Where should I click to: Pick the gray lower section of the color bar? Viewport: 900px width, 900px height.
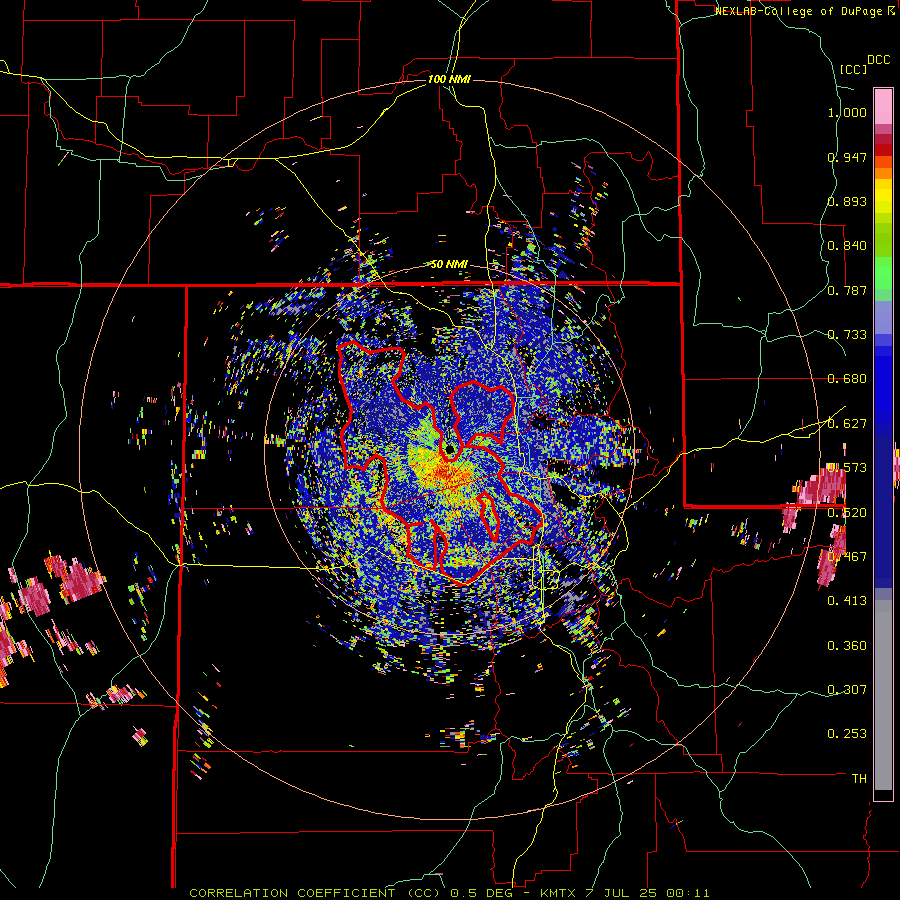pyautogui.click(x=883, y=695)
